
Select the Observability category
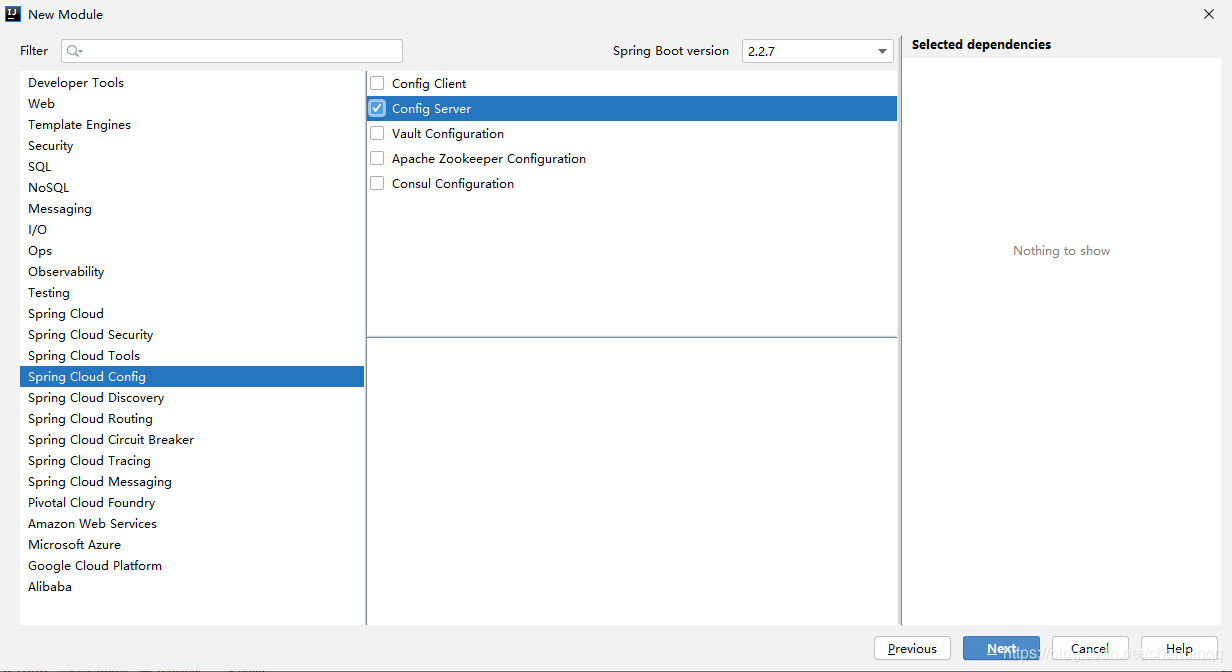[192, 272]
